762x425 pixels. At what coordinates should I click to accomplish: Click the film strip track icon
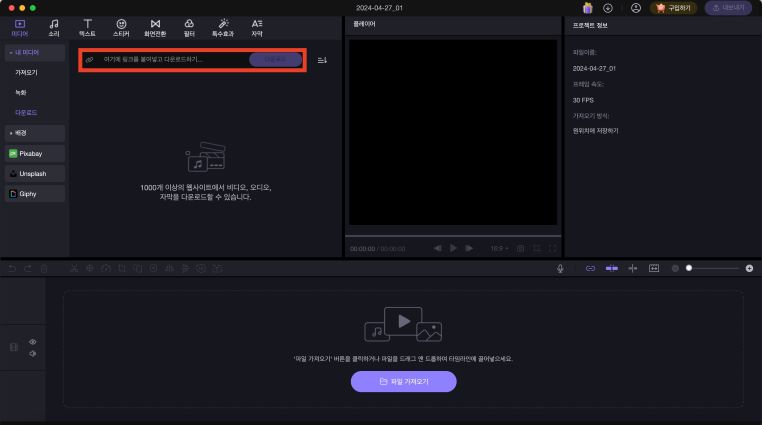click(x=14, y=347)
